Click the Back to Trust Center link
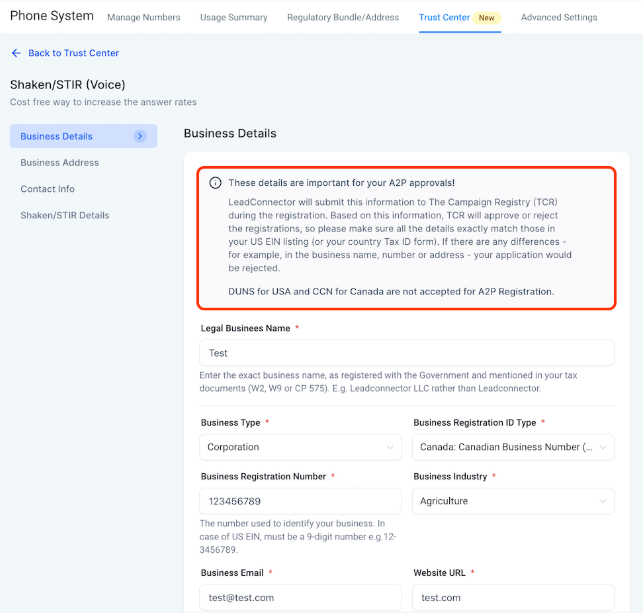The width and height of the screenshot is (643, 613). point(73,53)
